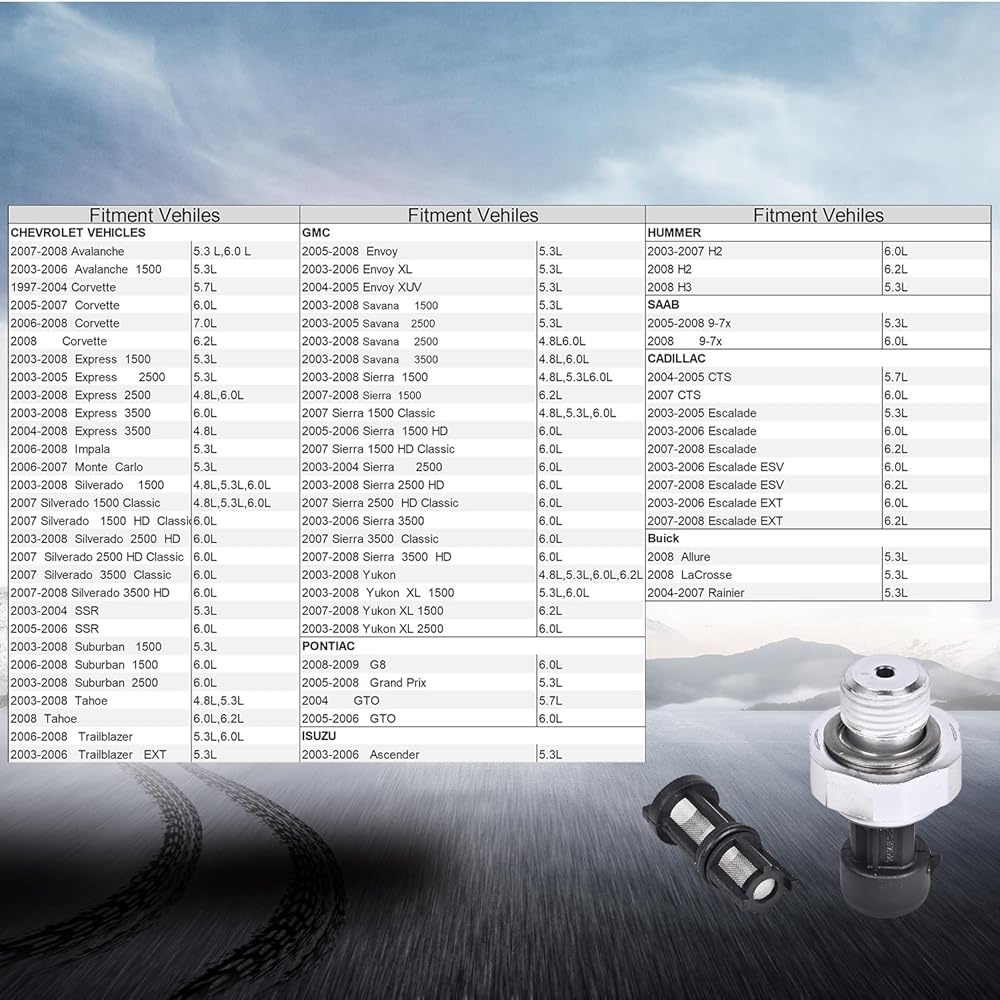
Task: Select the CHEVROLET VEHICLES section heading
Action: pos(78,233)
